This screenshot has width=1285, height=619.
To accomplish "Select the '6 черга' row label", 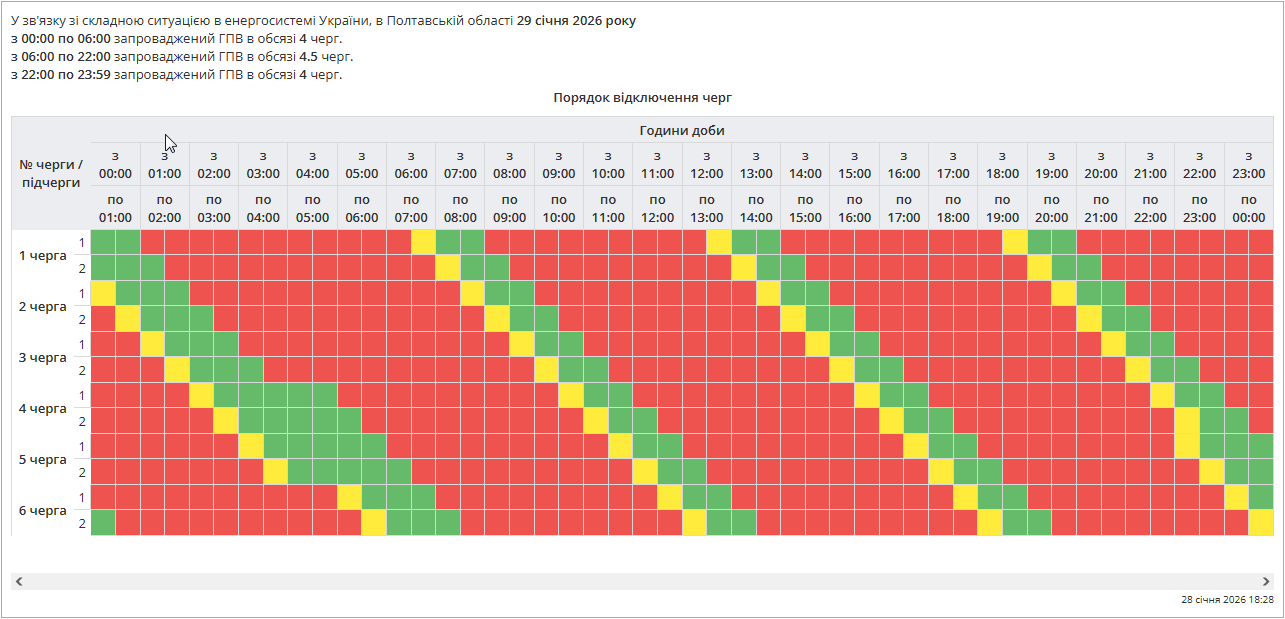I will pos(43,510).
